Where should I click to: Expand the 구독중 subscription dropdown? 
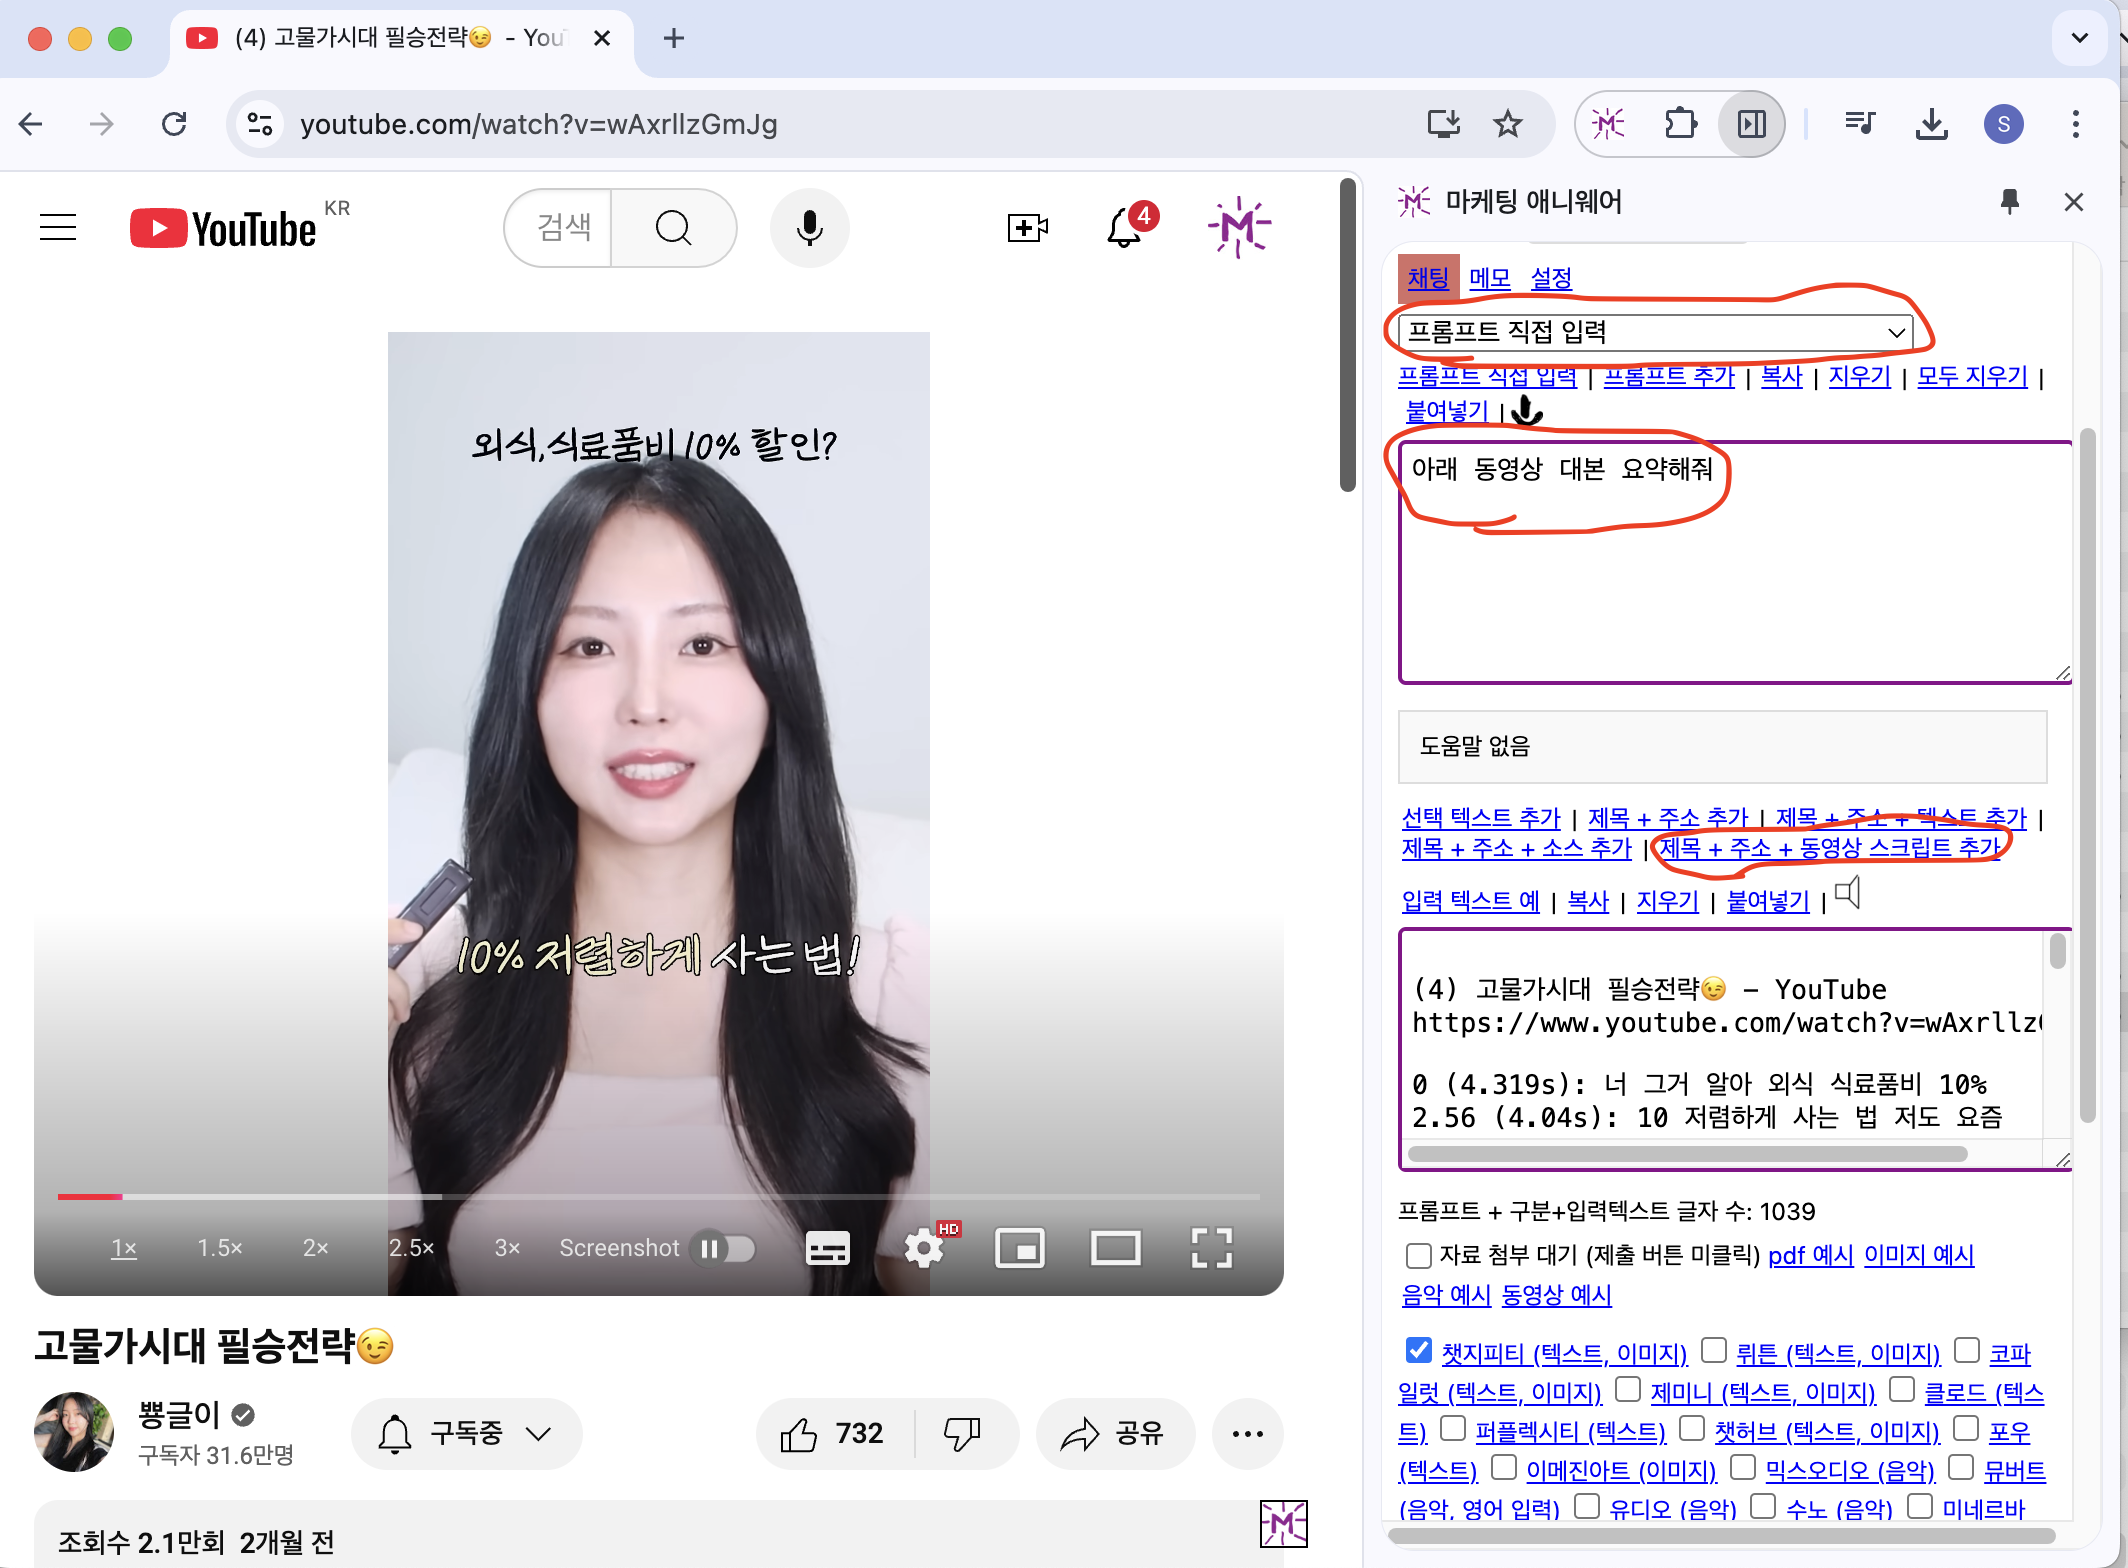pos(466,1434)
